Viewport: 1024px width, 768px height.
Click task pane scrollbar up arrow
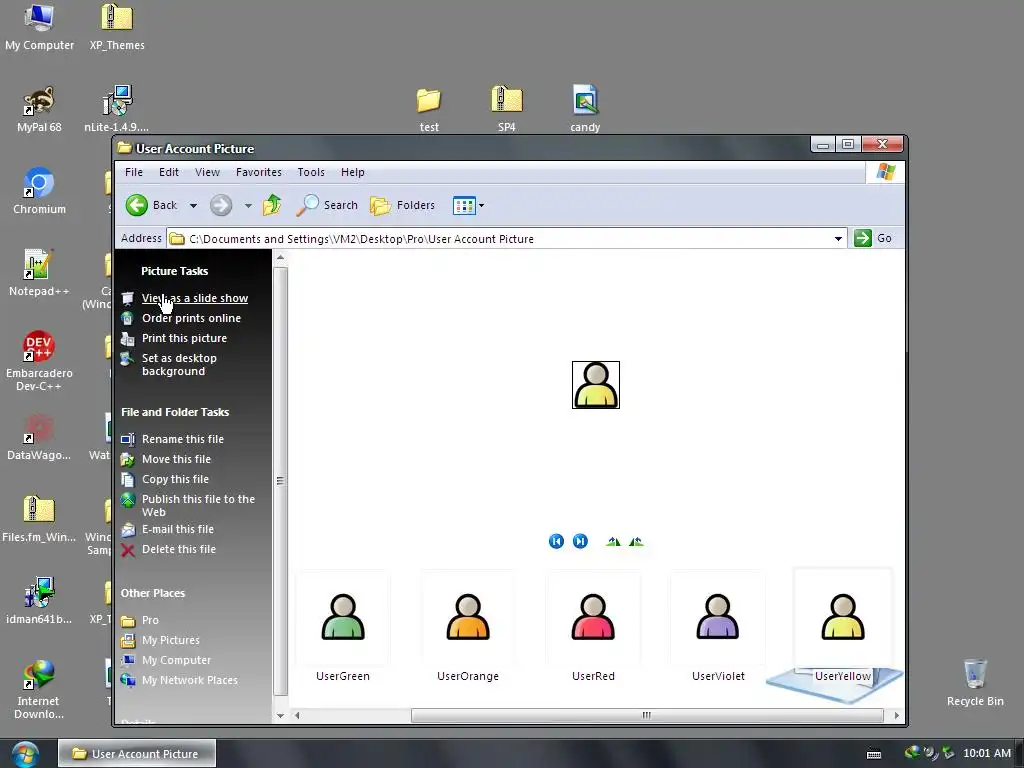[x=280, y=257]
